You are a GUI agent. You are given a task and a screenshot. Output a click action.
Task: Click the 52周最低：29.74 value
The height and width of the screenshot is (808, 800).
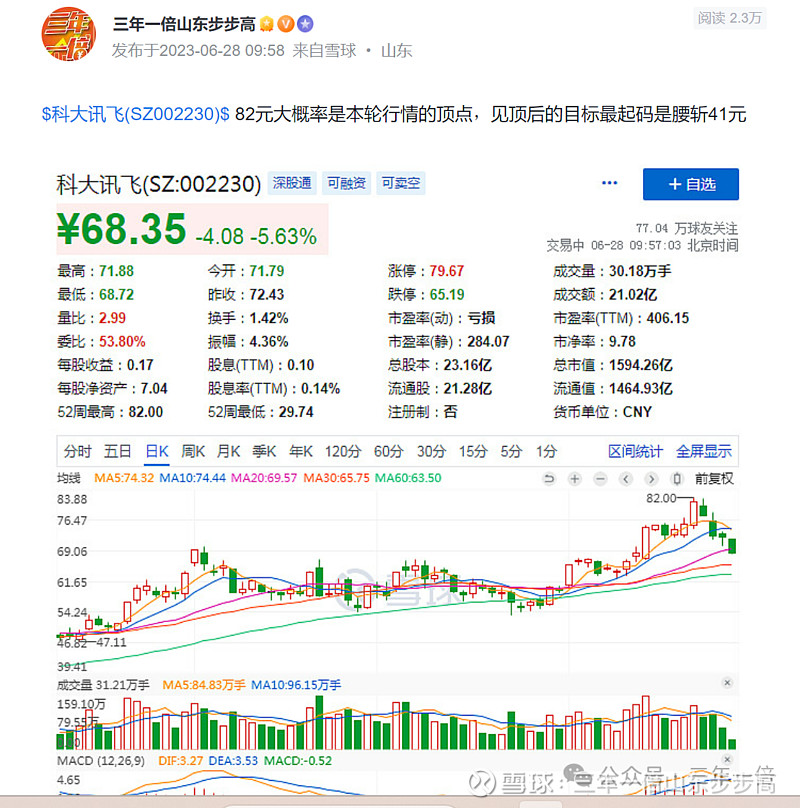point(260,412)
